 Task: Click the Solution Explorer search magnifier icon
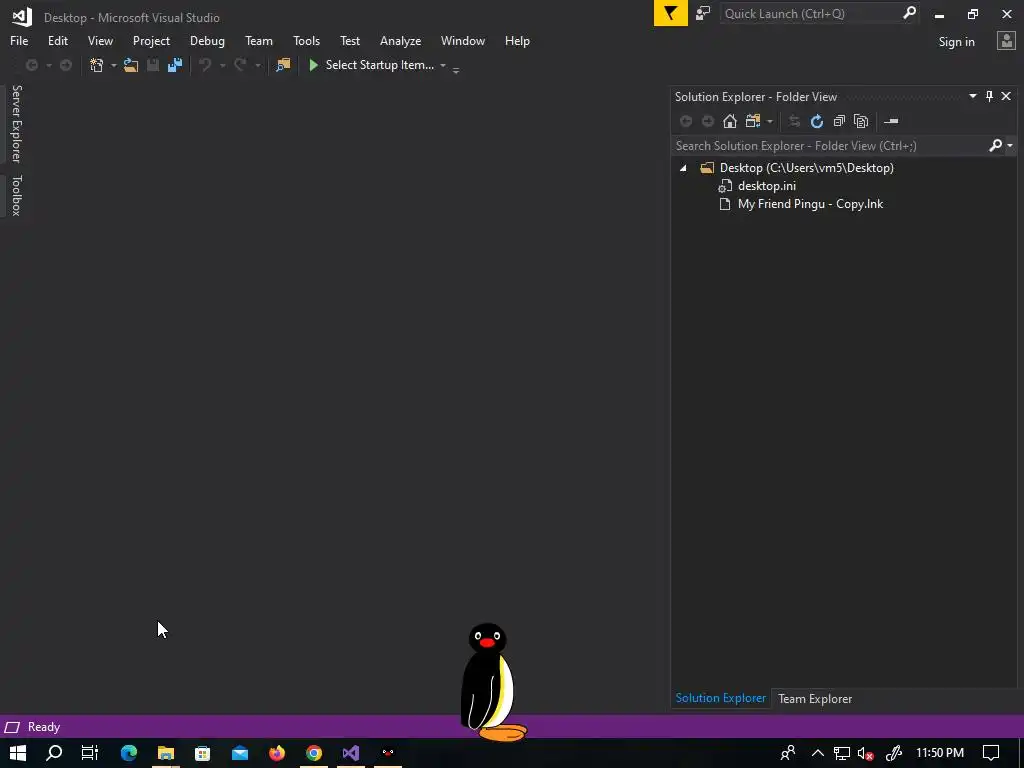(995, 145)
